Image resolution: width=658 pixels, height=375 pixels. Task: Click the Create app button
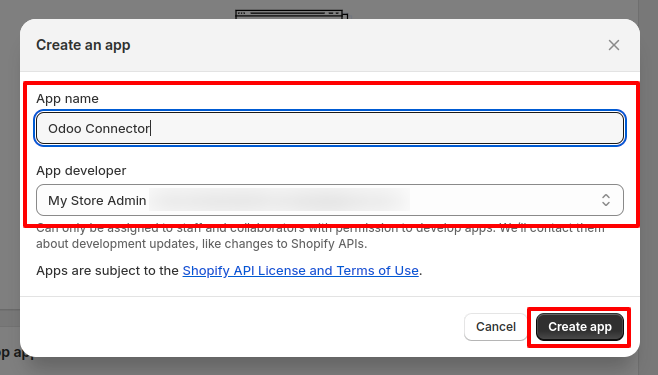[x=580, y=327]
